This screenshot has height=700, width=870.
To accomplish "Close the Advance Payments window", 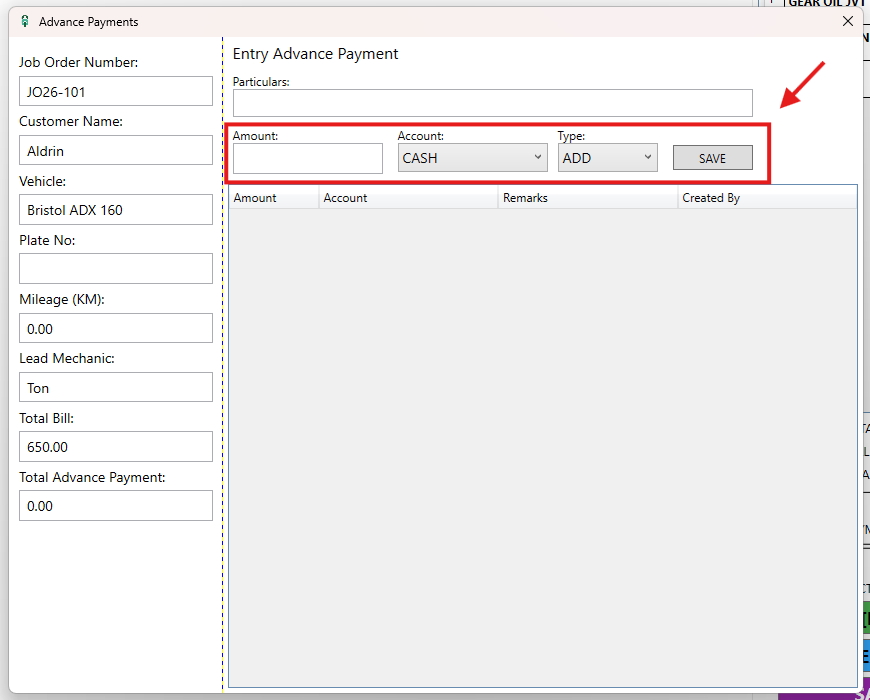I will click(x=848, y=21).
